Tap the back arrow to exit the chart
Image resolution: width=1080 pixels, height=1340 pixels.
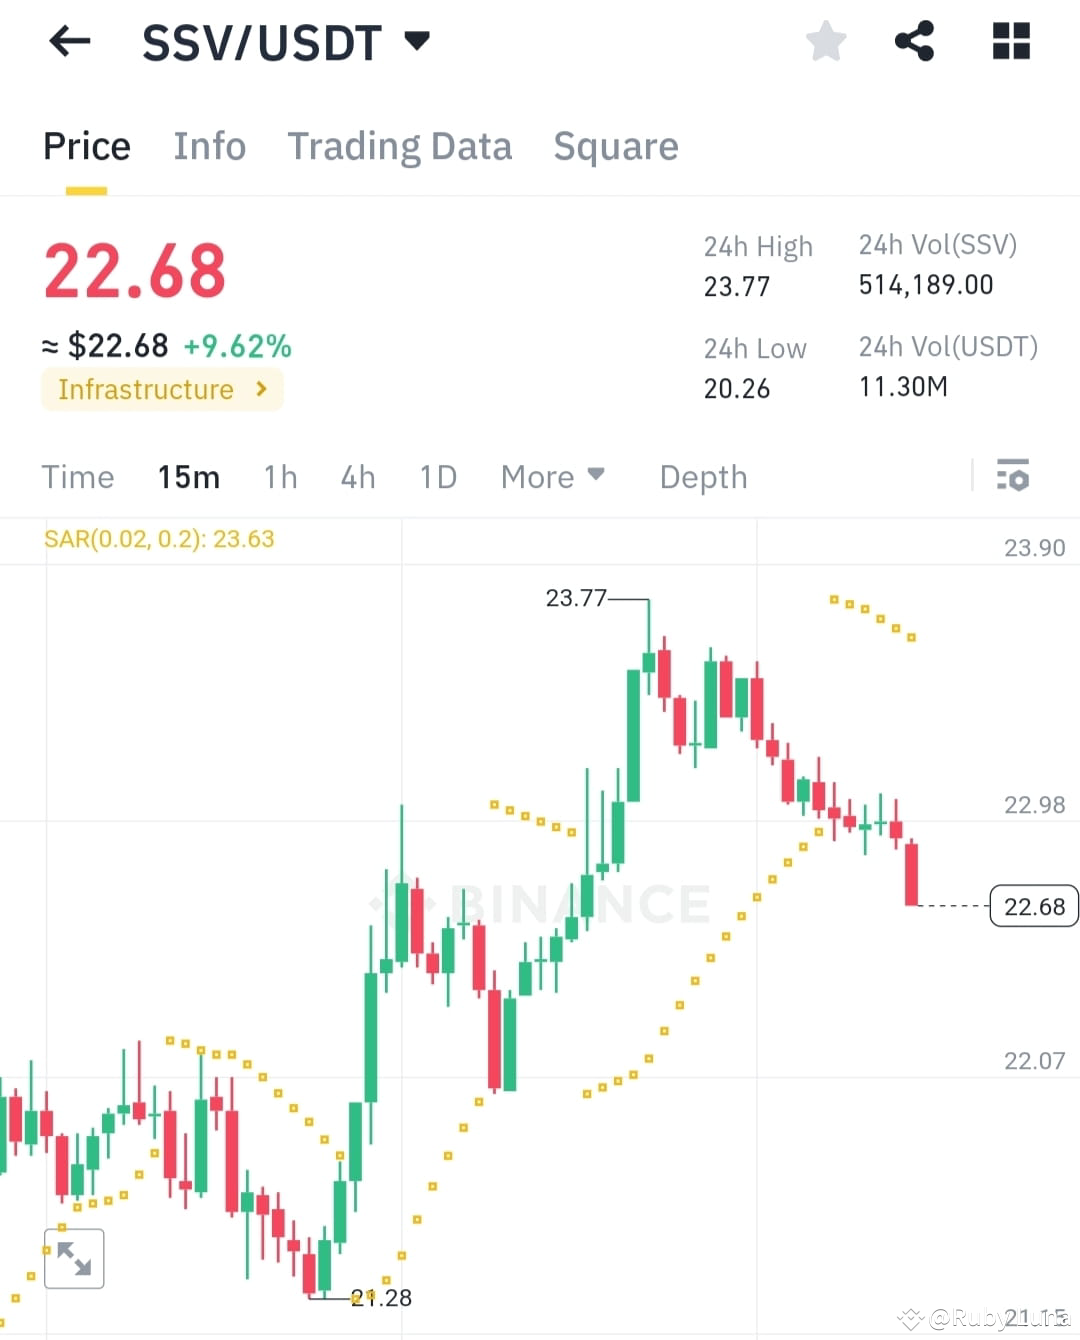(x=68, y=41)
